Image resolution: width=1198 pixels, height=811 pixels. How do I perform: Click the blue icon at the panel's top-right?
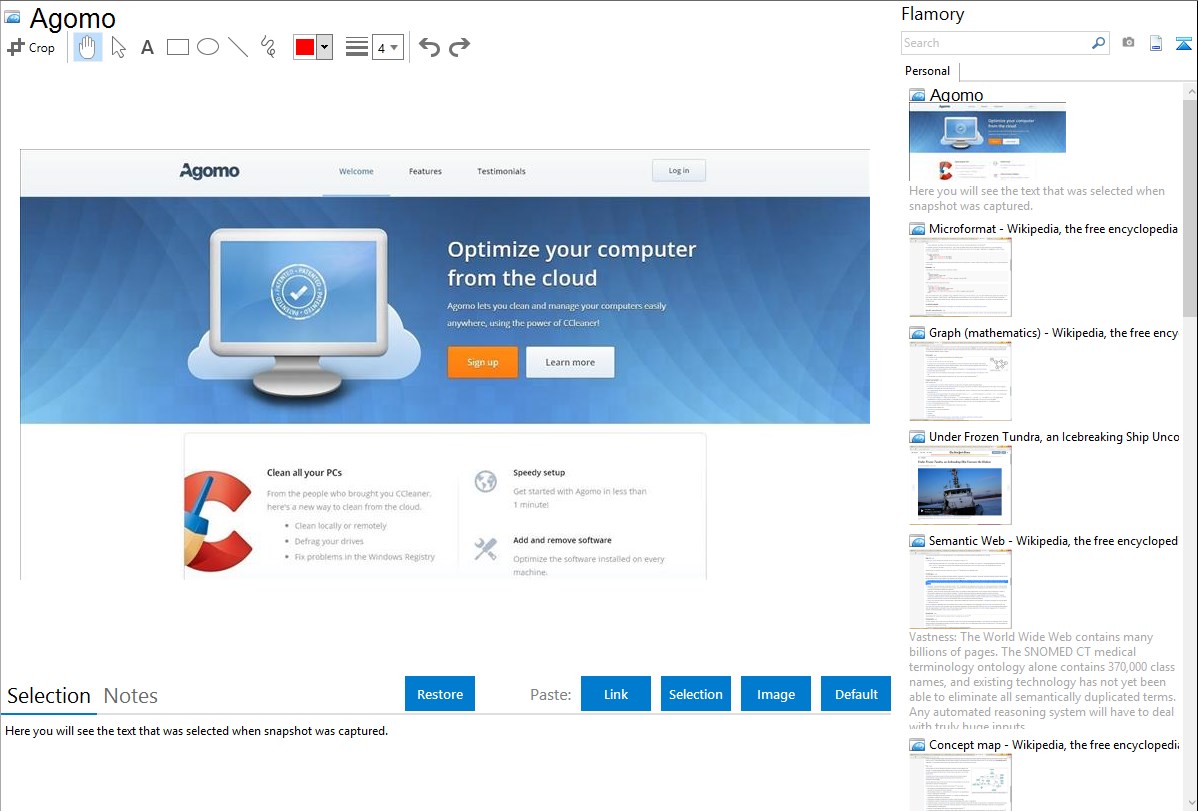[x=1183, y=43]
